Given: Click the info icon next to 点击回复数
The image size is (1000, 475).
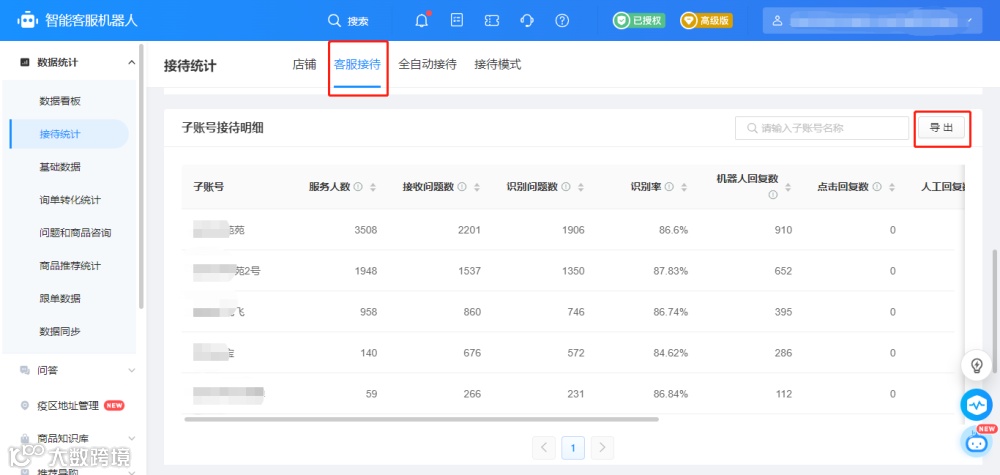Looking at the screenshot, I should (x=877, y=187).
